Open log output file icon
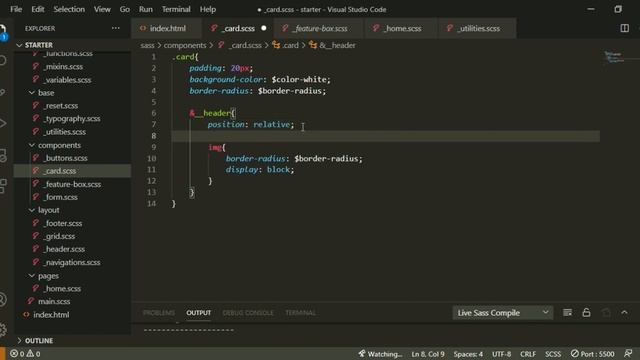640x360 pixels. click(x=606, y=313)
